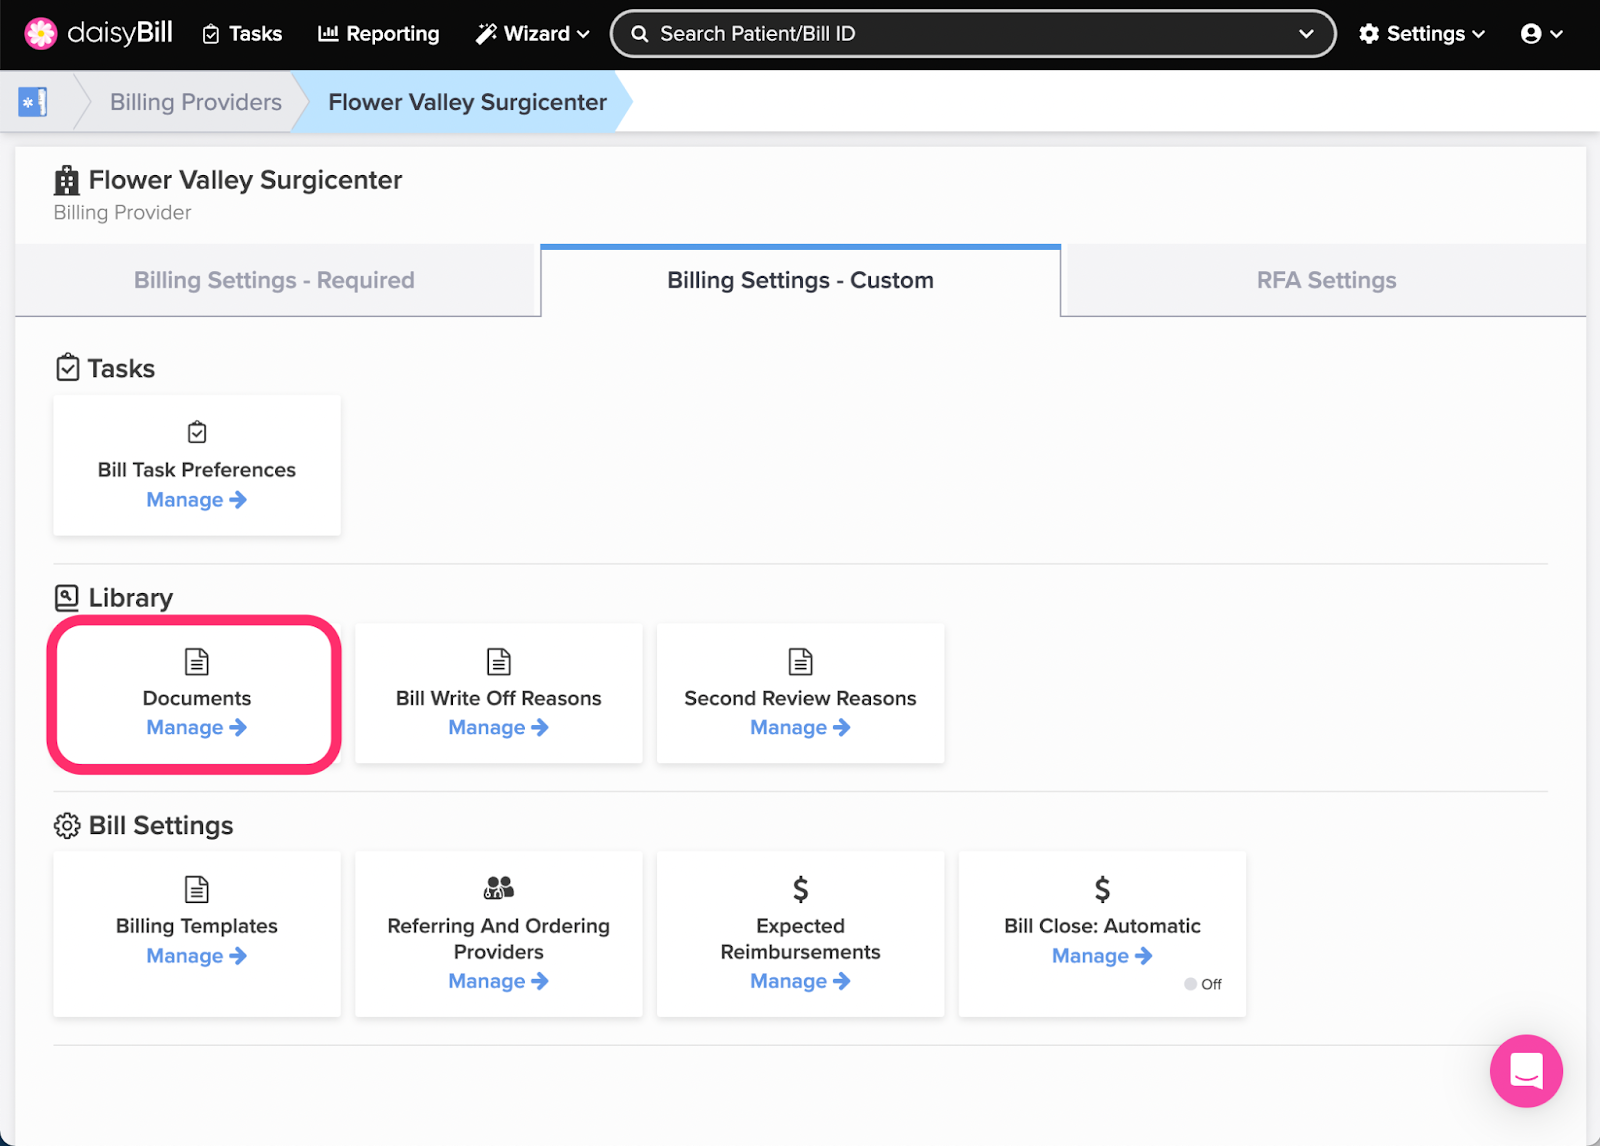
Task: Click the Bill Close Off status indicator
Action: coord(1203,984)
